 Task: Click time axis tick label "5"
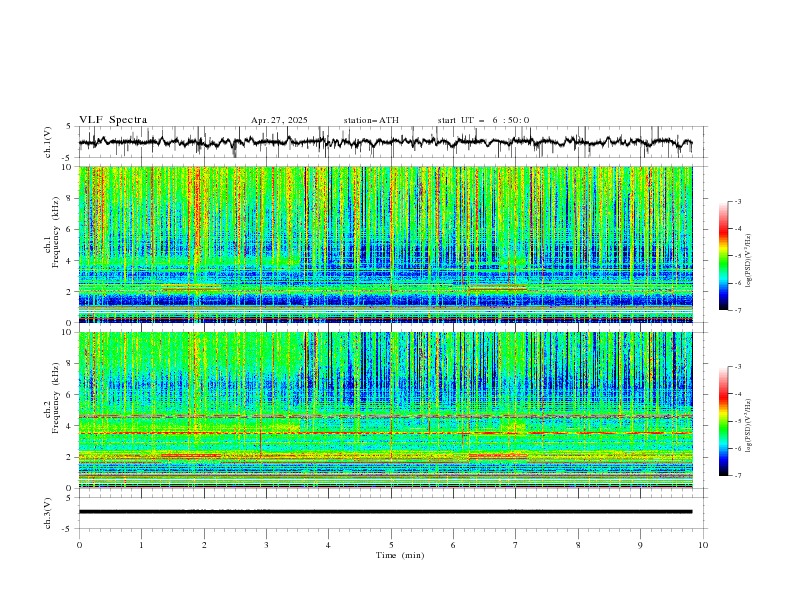pyautogui.click(x=391, y=545)
